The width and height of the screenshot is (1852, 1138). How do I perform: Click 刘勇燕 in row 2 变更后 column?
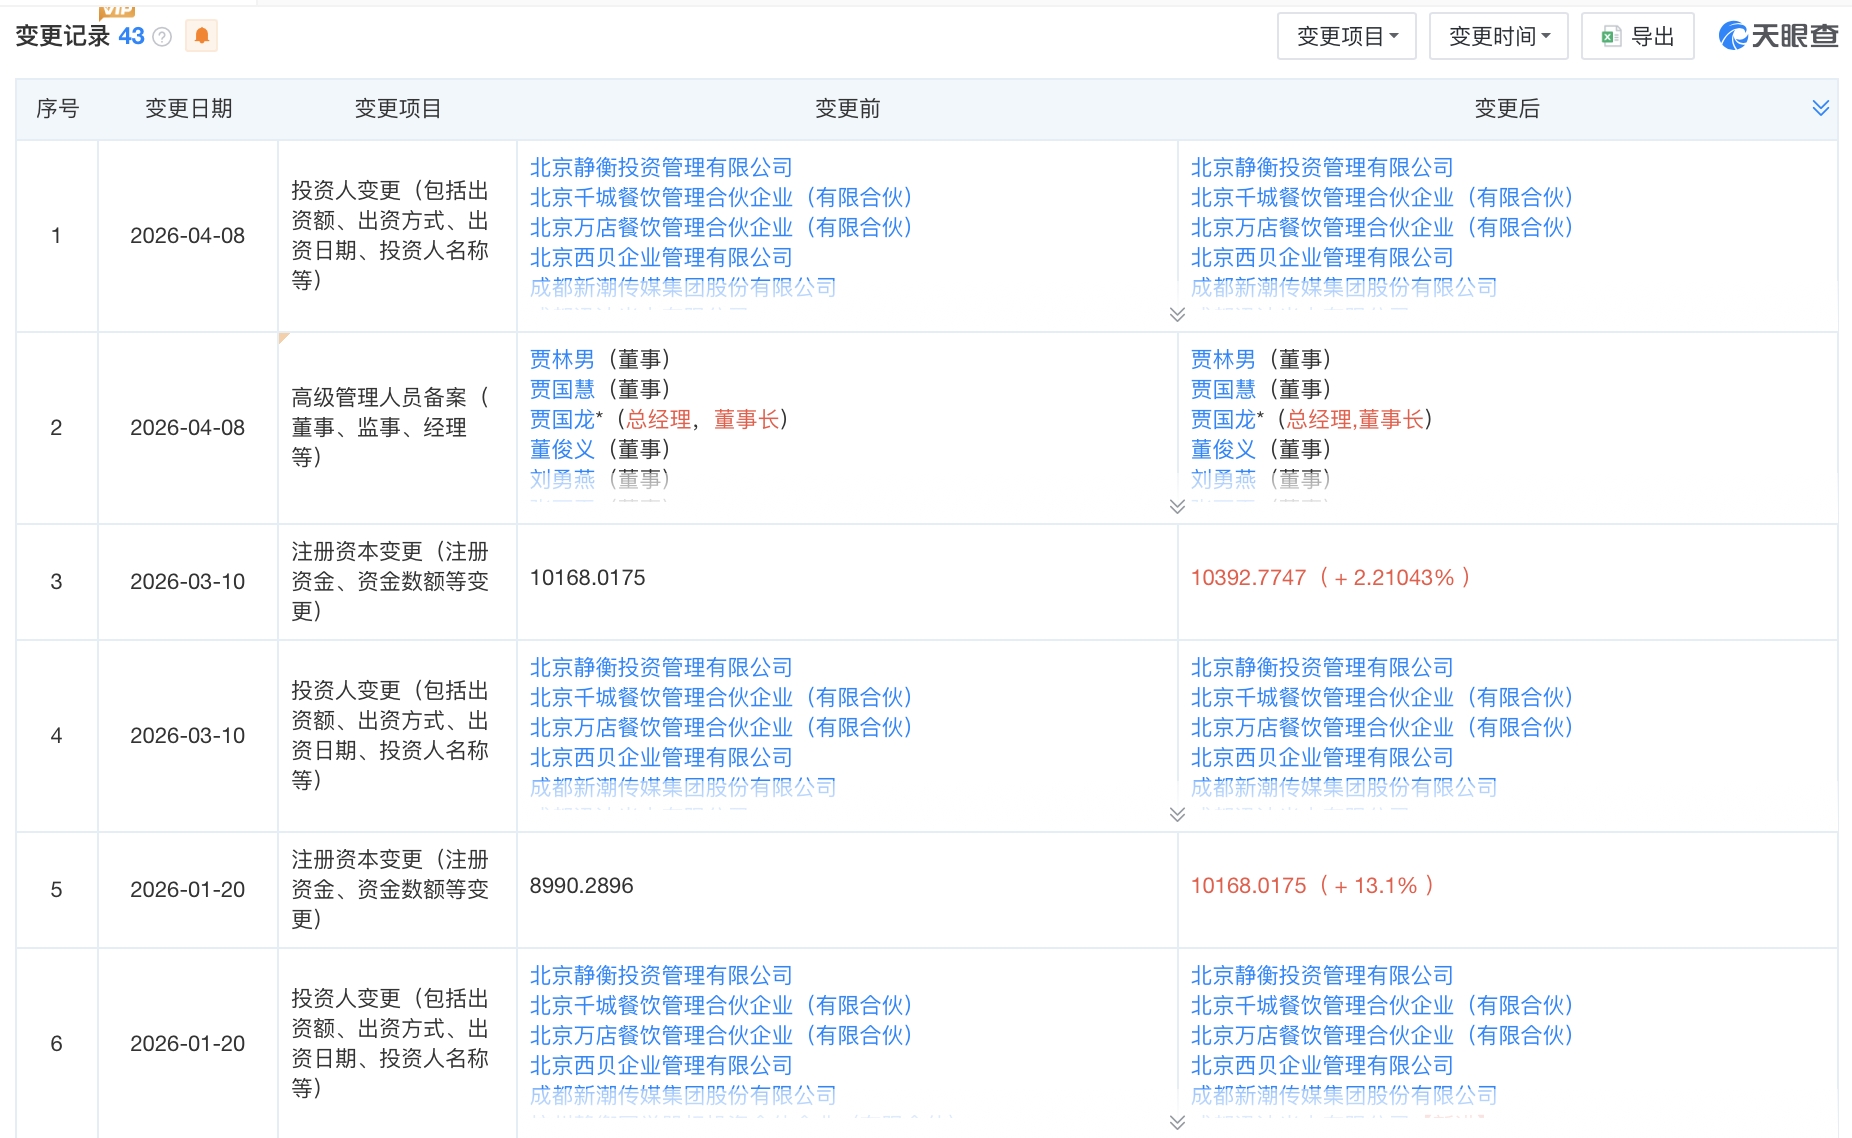1223,479
